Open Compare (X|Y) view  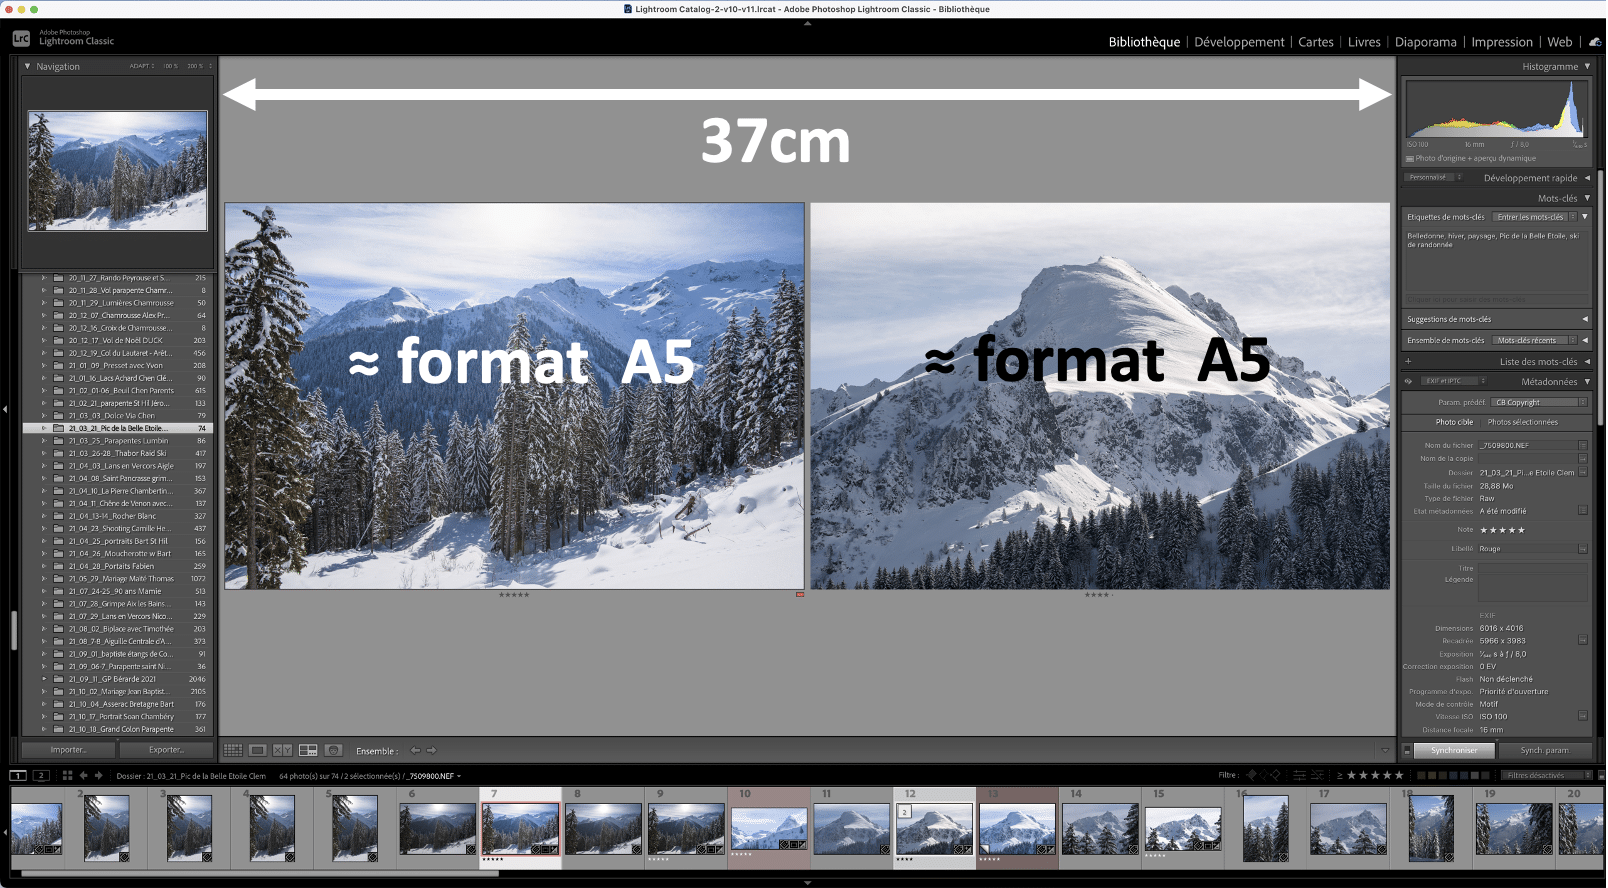[x=283, y=750]
